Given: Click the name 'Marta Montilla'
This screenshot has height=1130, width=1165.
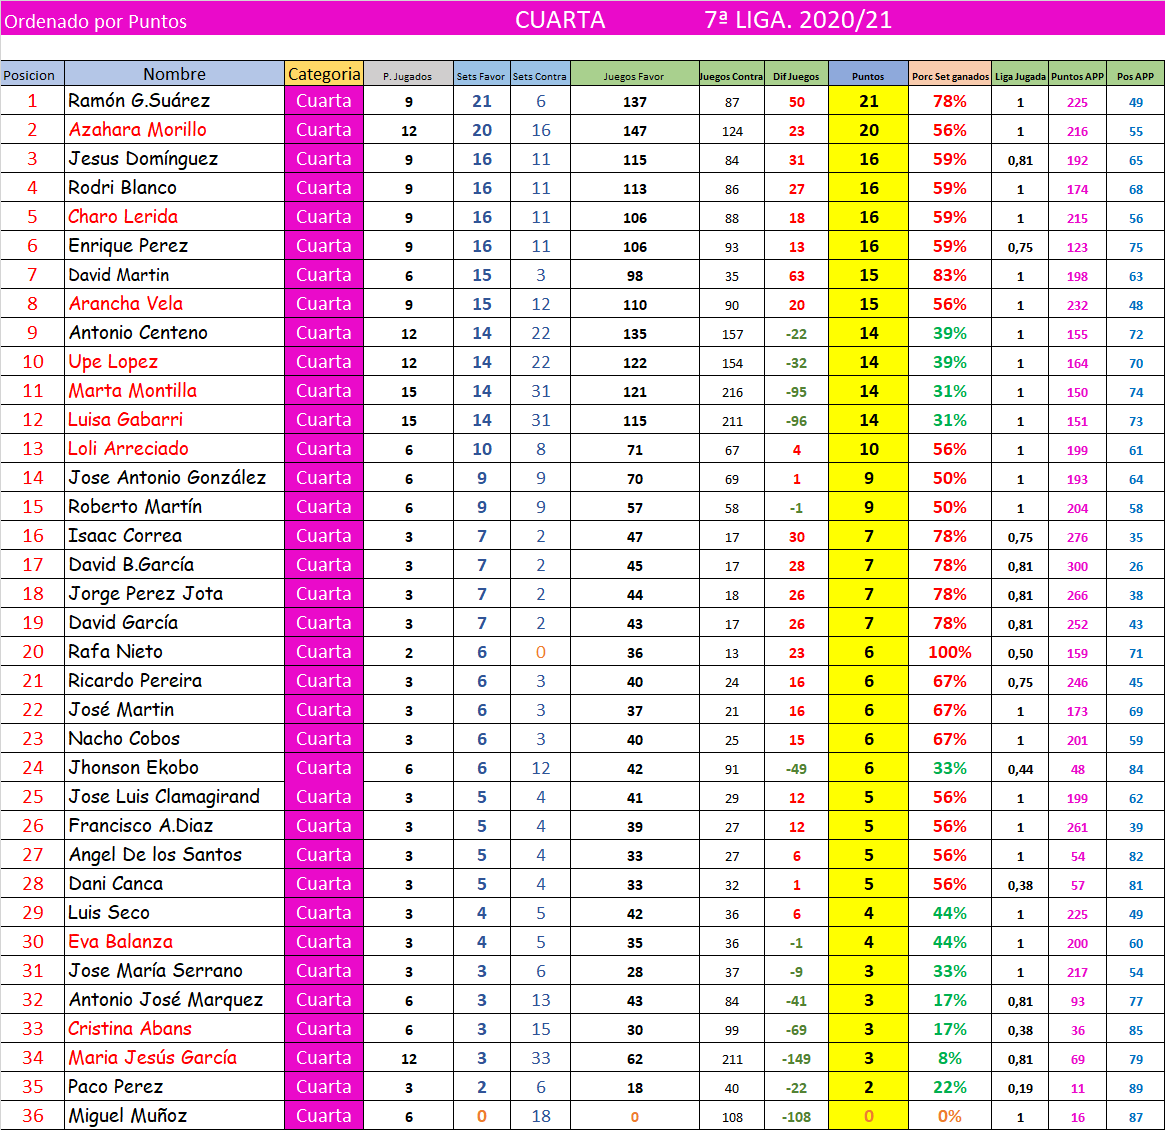Looking at the screenshot, I should pos(132,390).
